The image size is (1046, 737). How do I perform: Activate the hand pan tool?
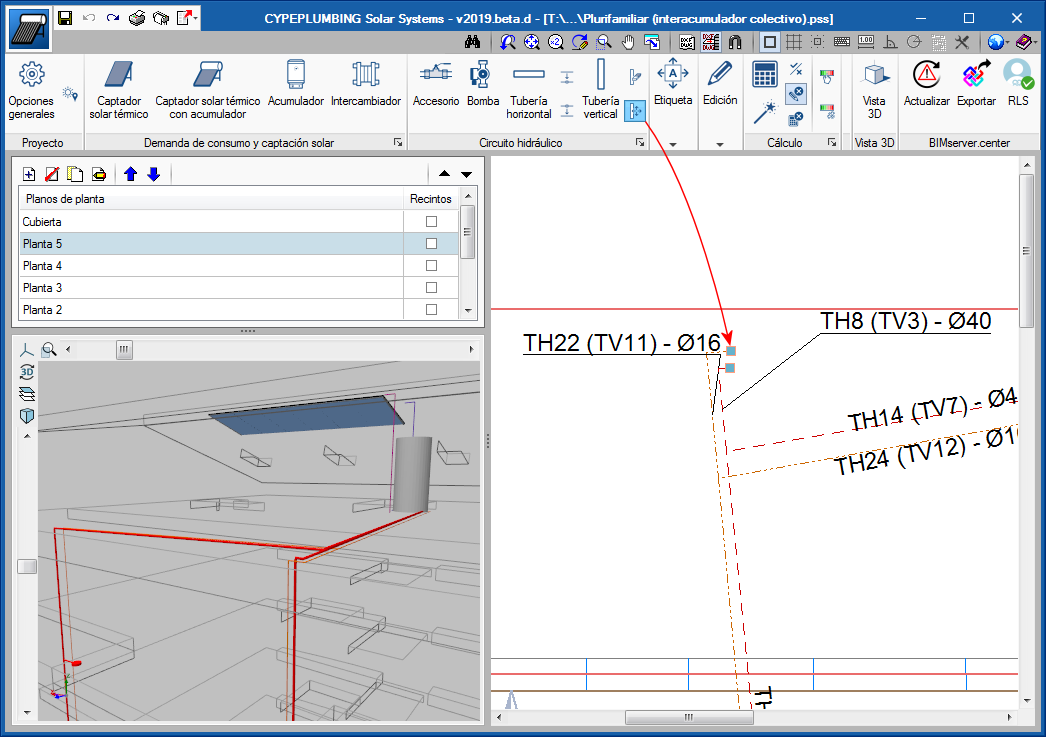(x=628, y=43)
